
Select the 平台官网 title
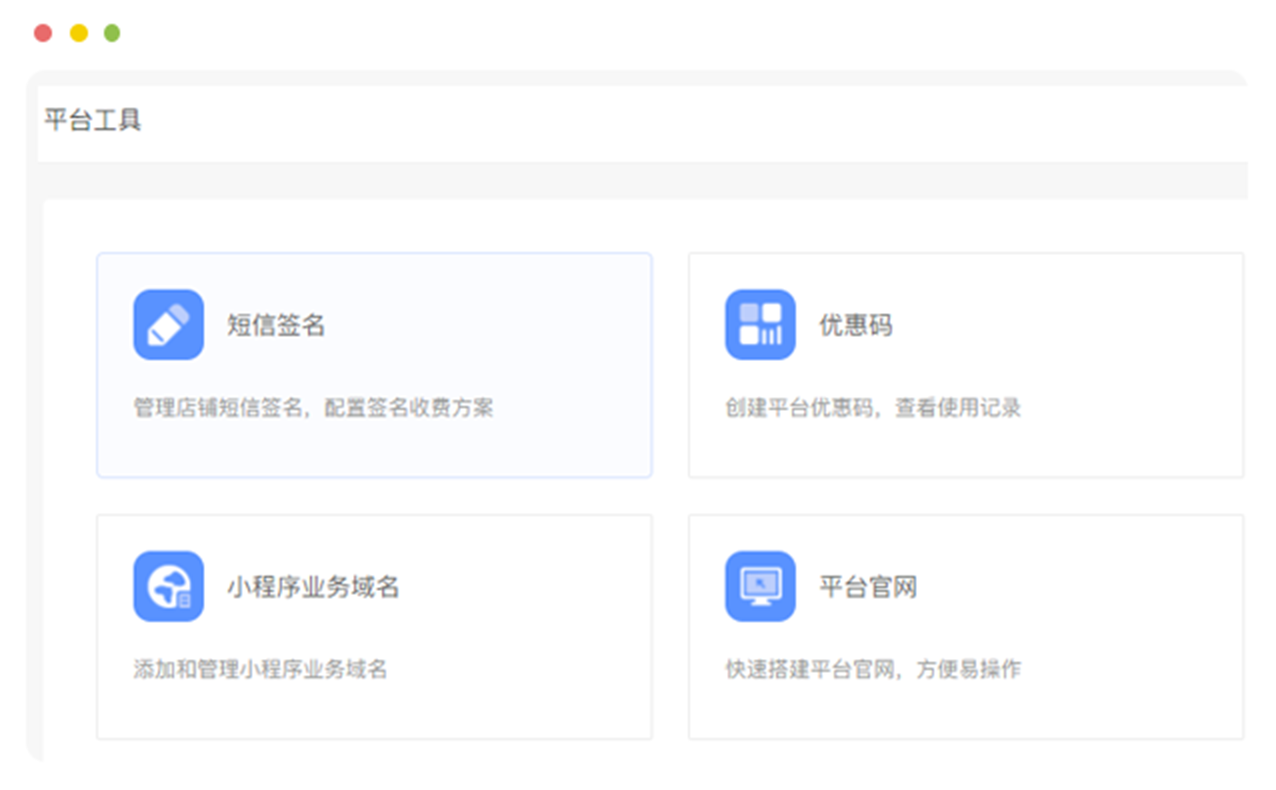click(868, 587)
